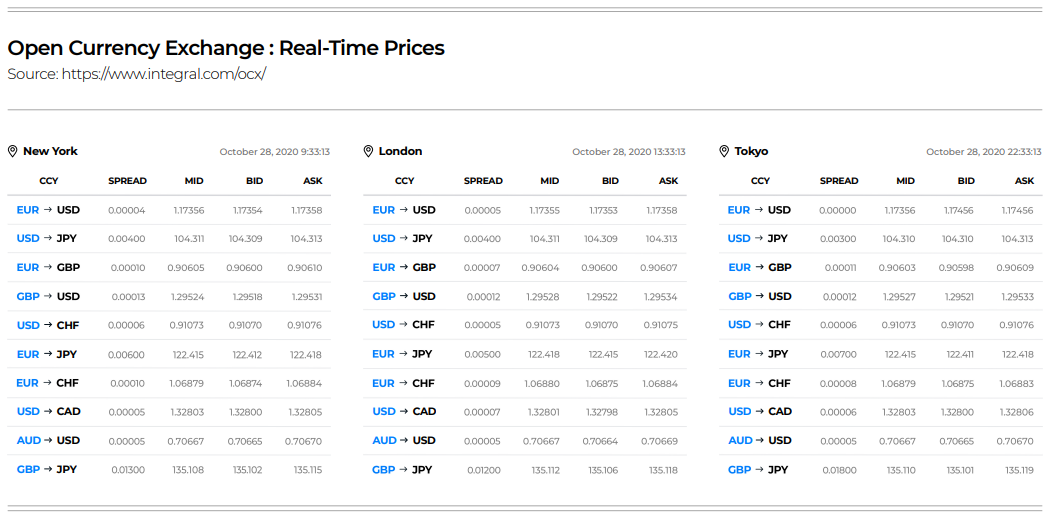Click the BID column header in New York table
1050x518 pixels.
click(254, 181)
